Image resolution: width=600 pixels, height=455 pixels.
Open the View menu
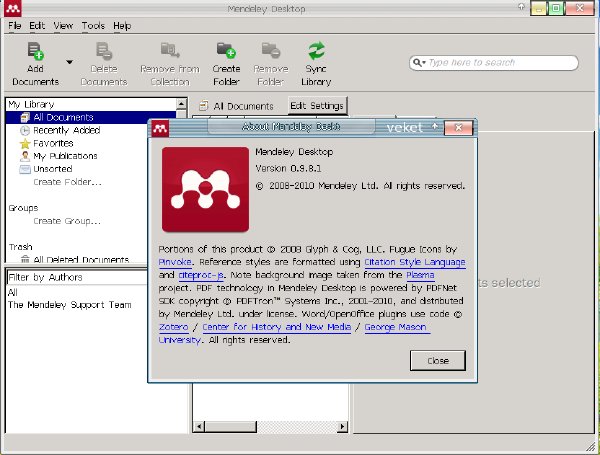click(63, 26)
